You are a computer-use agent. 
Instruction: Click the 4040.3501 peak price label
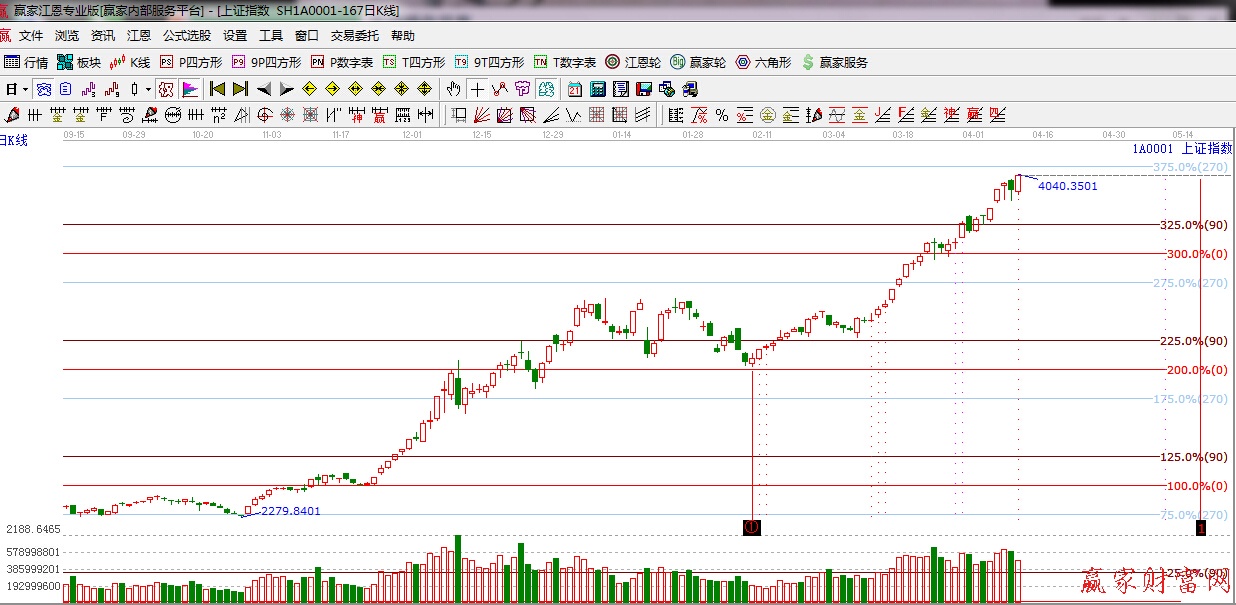coord(1067,186)
